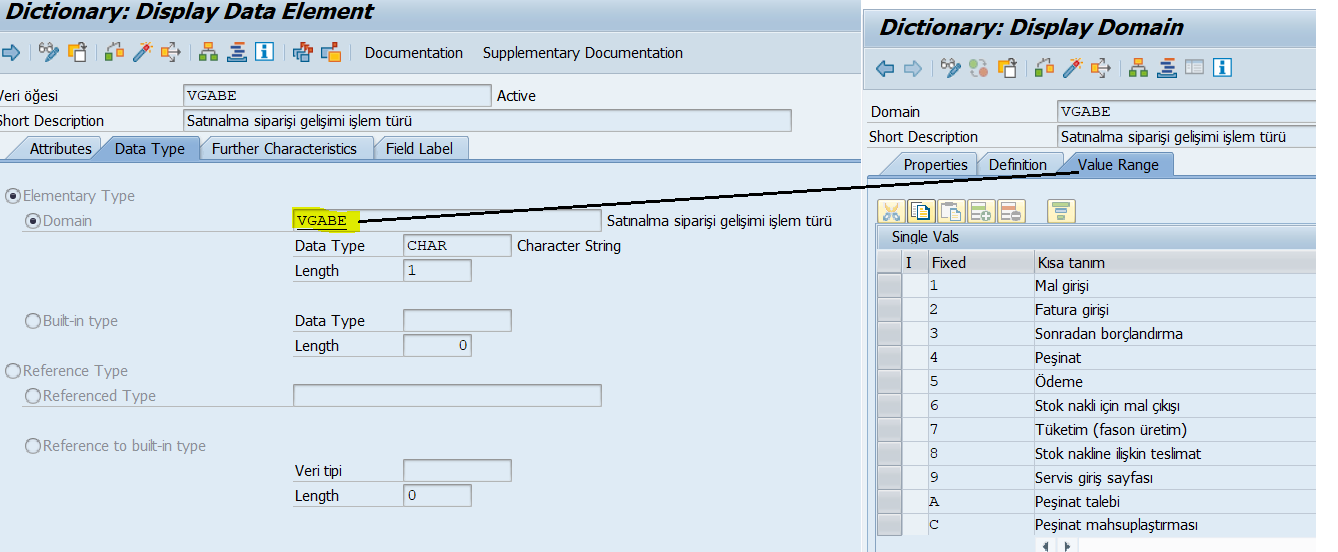Viewport: 1338px width, 552px height.
Task: Select row marker for Ödeme
Action: click(889, 382)
